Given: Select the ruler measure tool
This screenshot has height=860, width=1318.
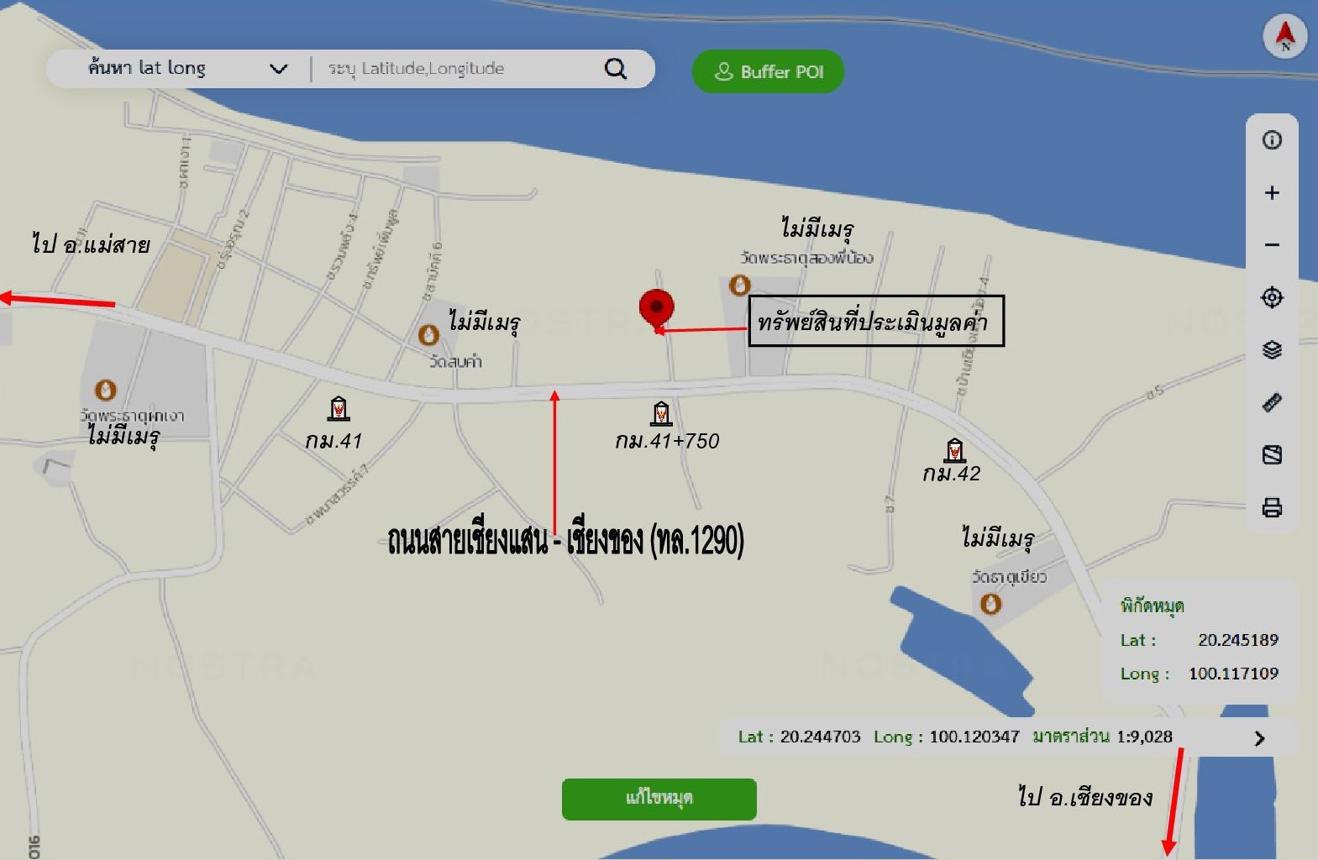Looking at the screenshot, I should click(x=1272, y=402).
